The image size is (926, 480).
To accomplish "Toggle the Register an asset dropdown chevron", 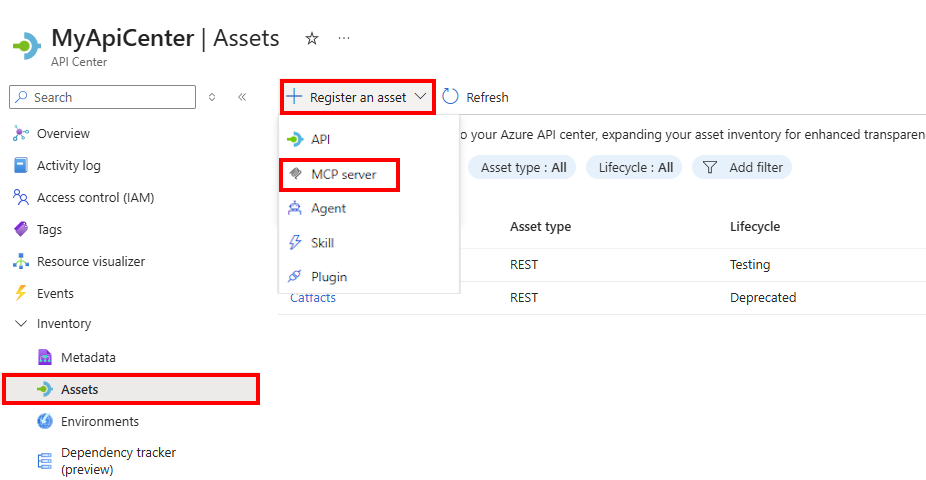I will pos(420,96).
